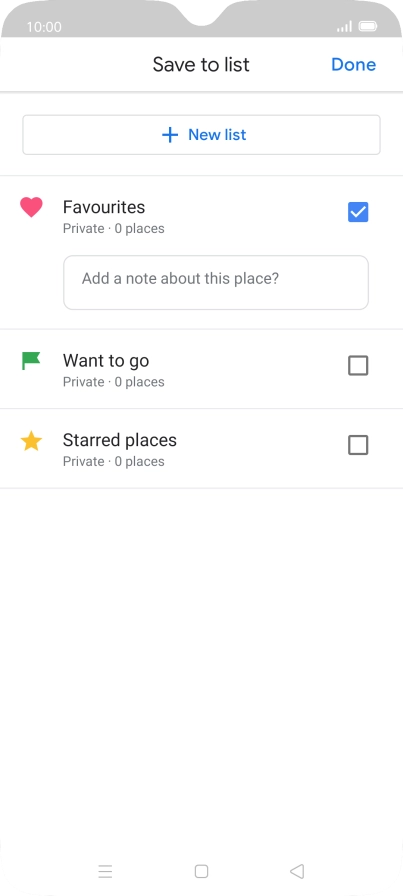Create a New list
Viewport: 403px width, 896px height.
pyautogui.click(x=201, y=135)
